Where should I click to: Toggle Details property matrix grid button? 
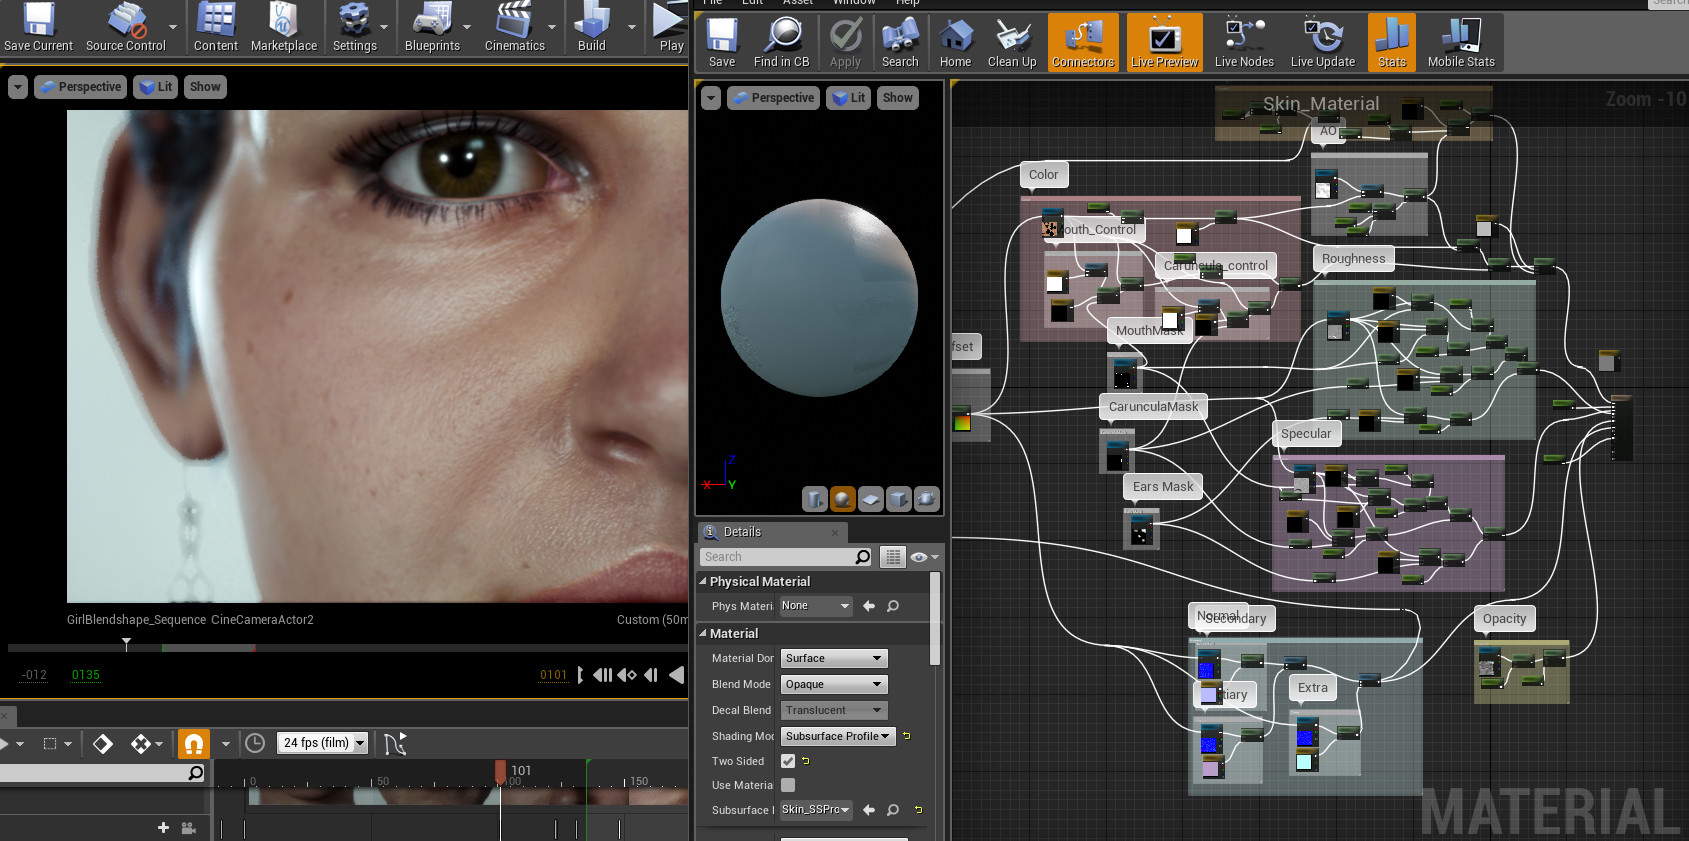pyautogui.click(x=893, y=557)
